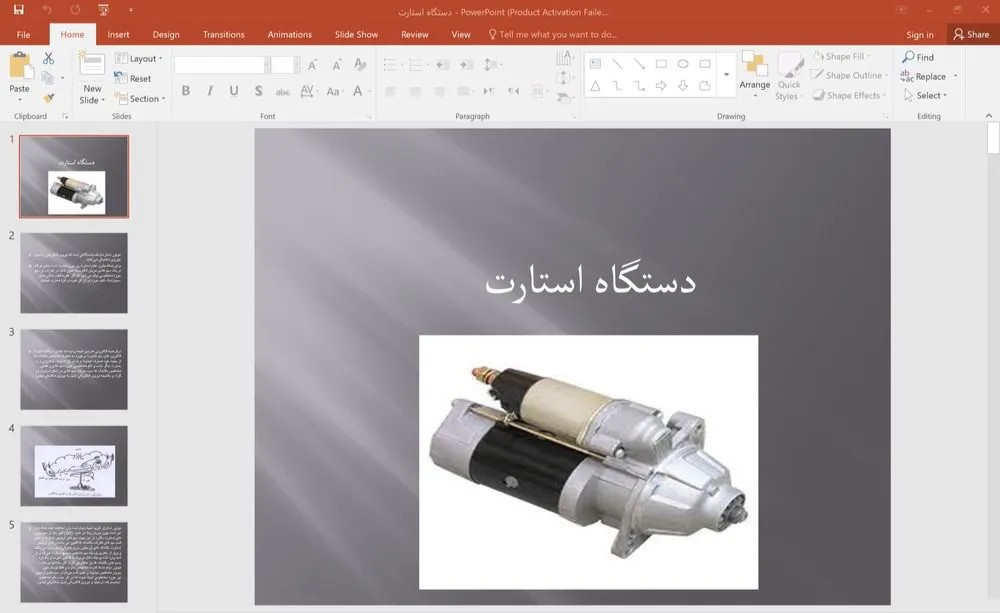The image size is (1000, 613).
Task: Click Decrease List Level icon
Action: click(x=443, y=64)
